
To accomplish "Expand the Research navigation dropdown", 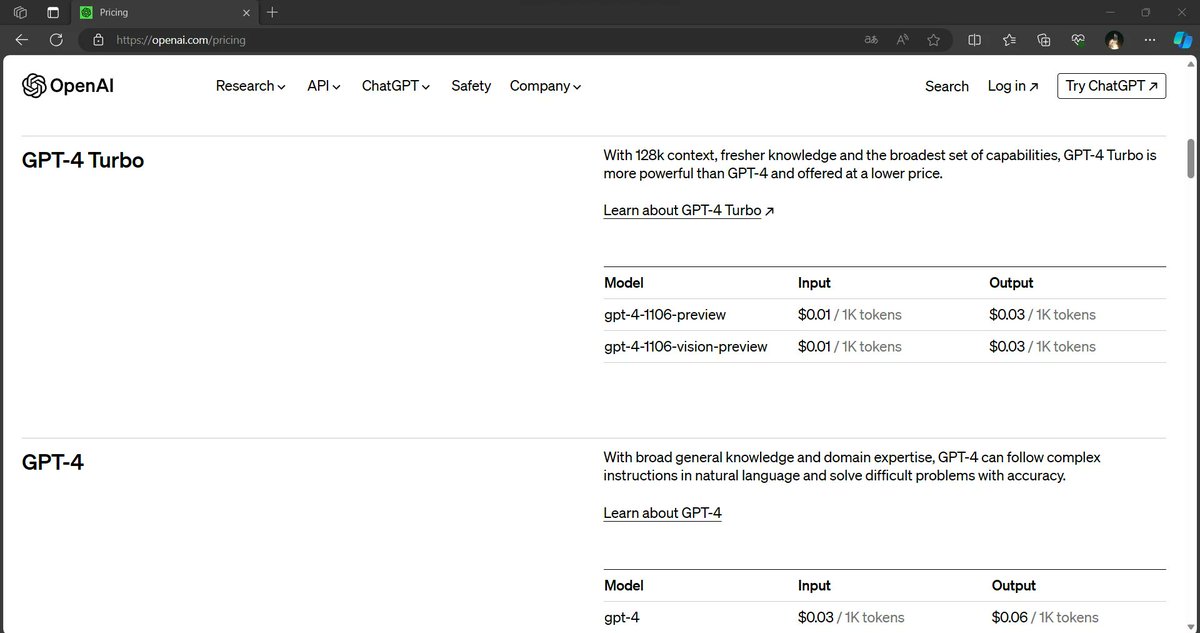I will click(x=249, y=86).
